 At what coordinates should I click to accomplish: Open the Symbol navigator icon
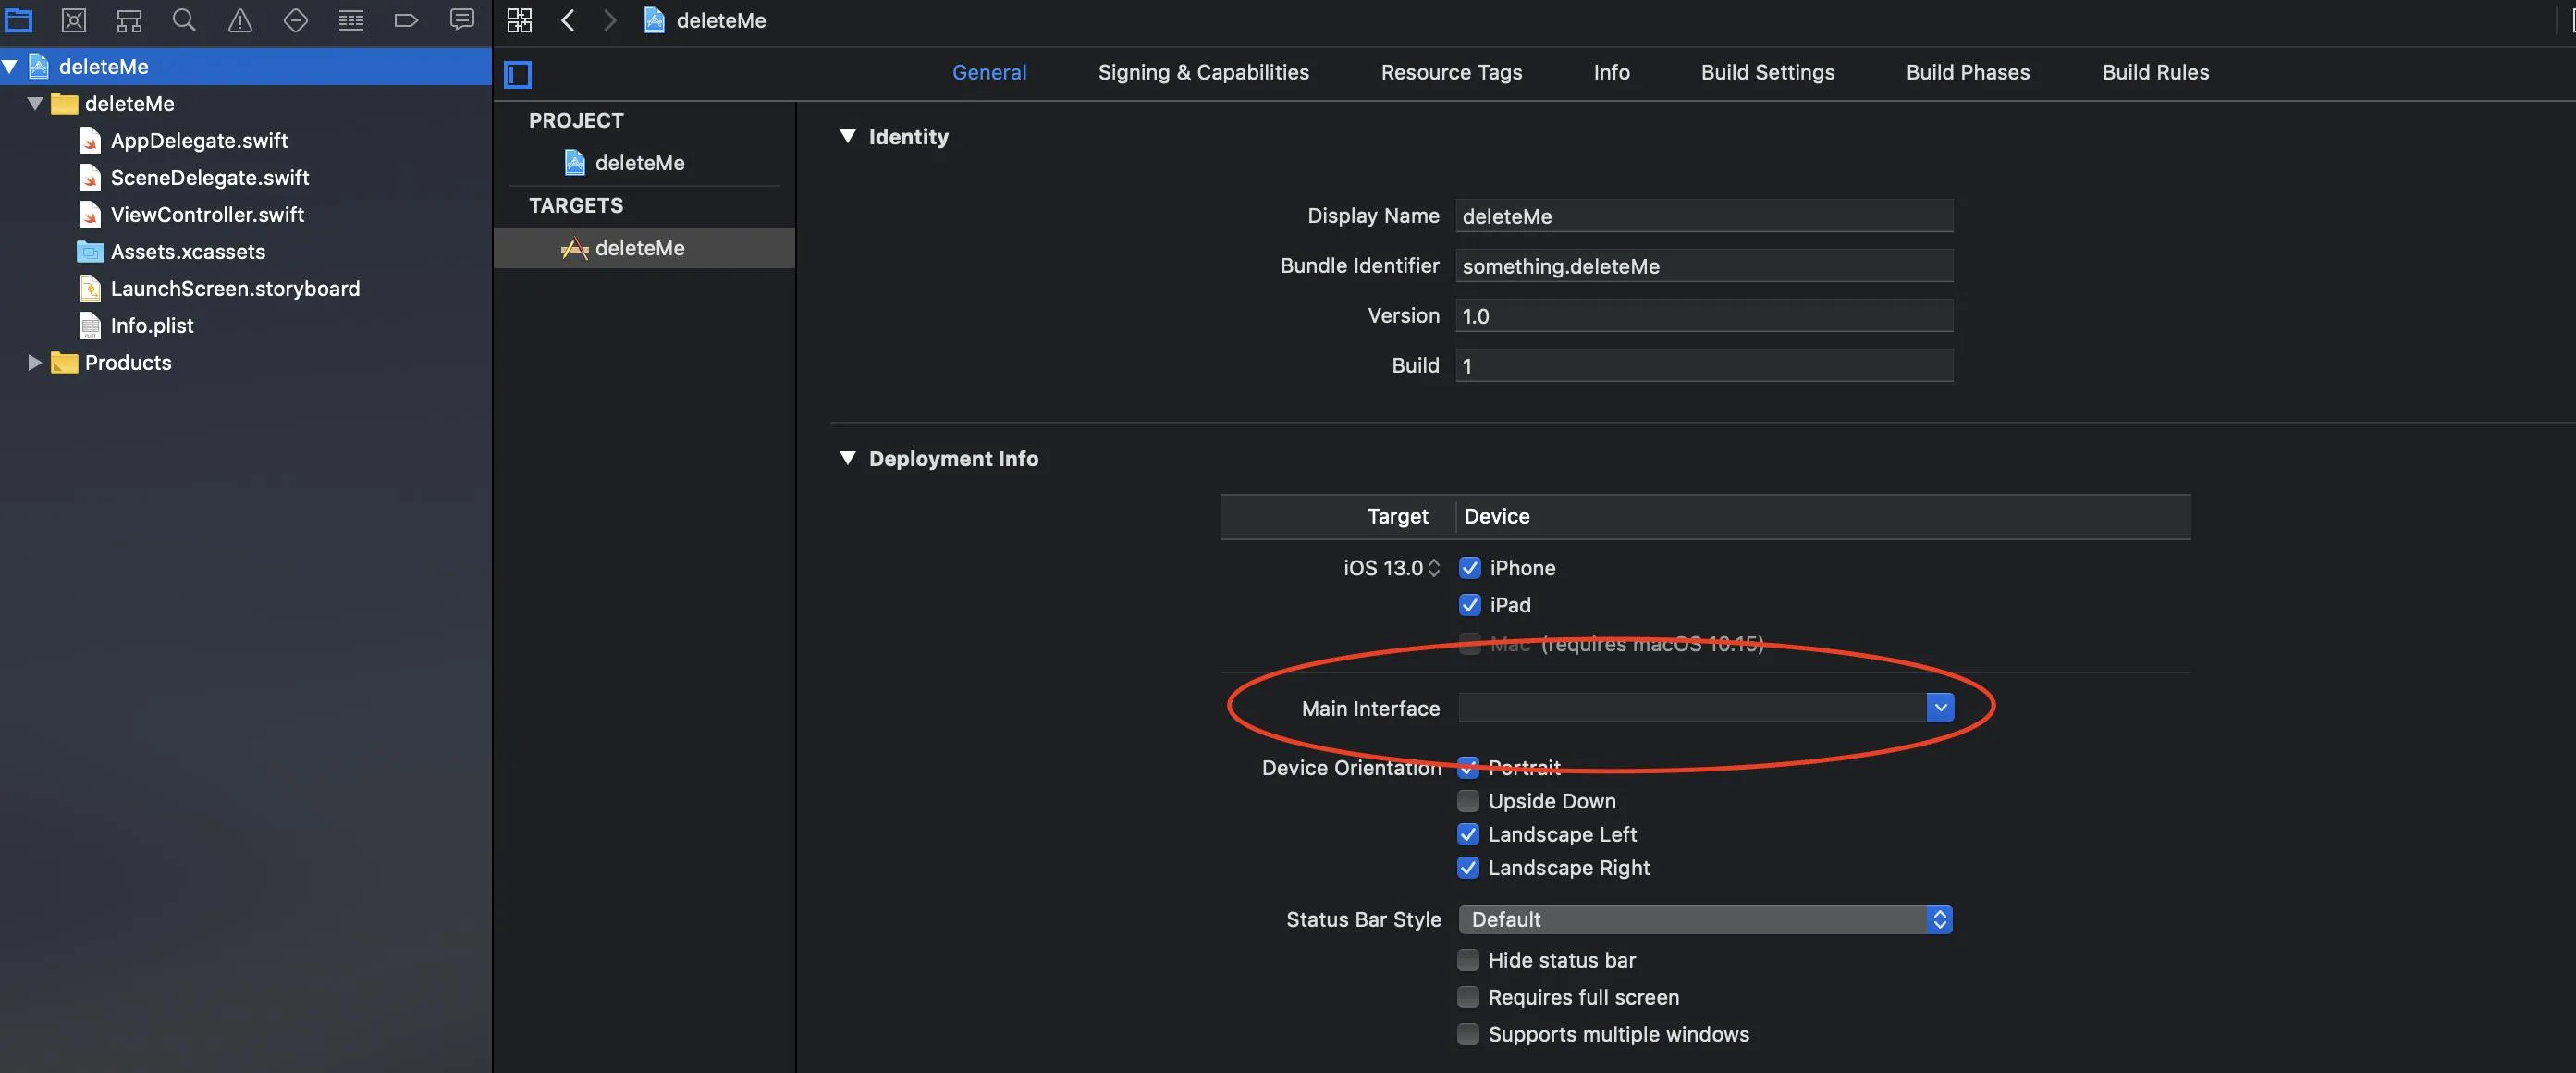point(129,19)
